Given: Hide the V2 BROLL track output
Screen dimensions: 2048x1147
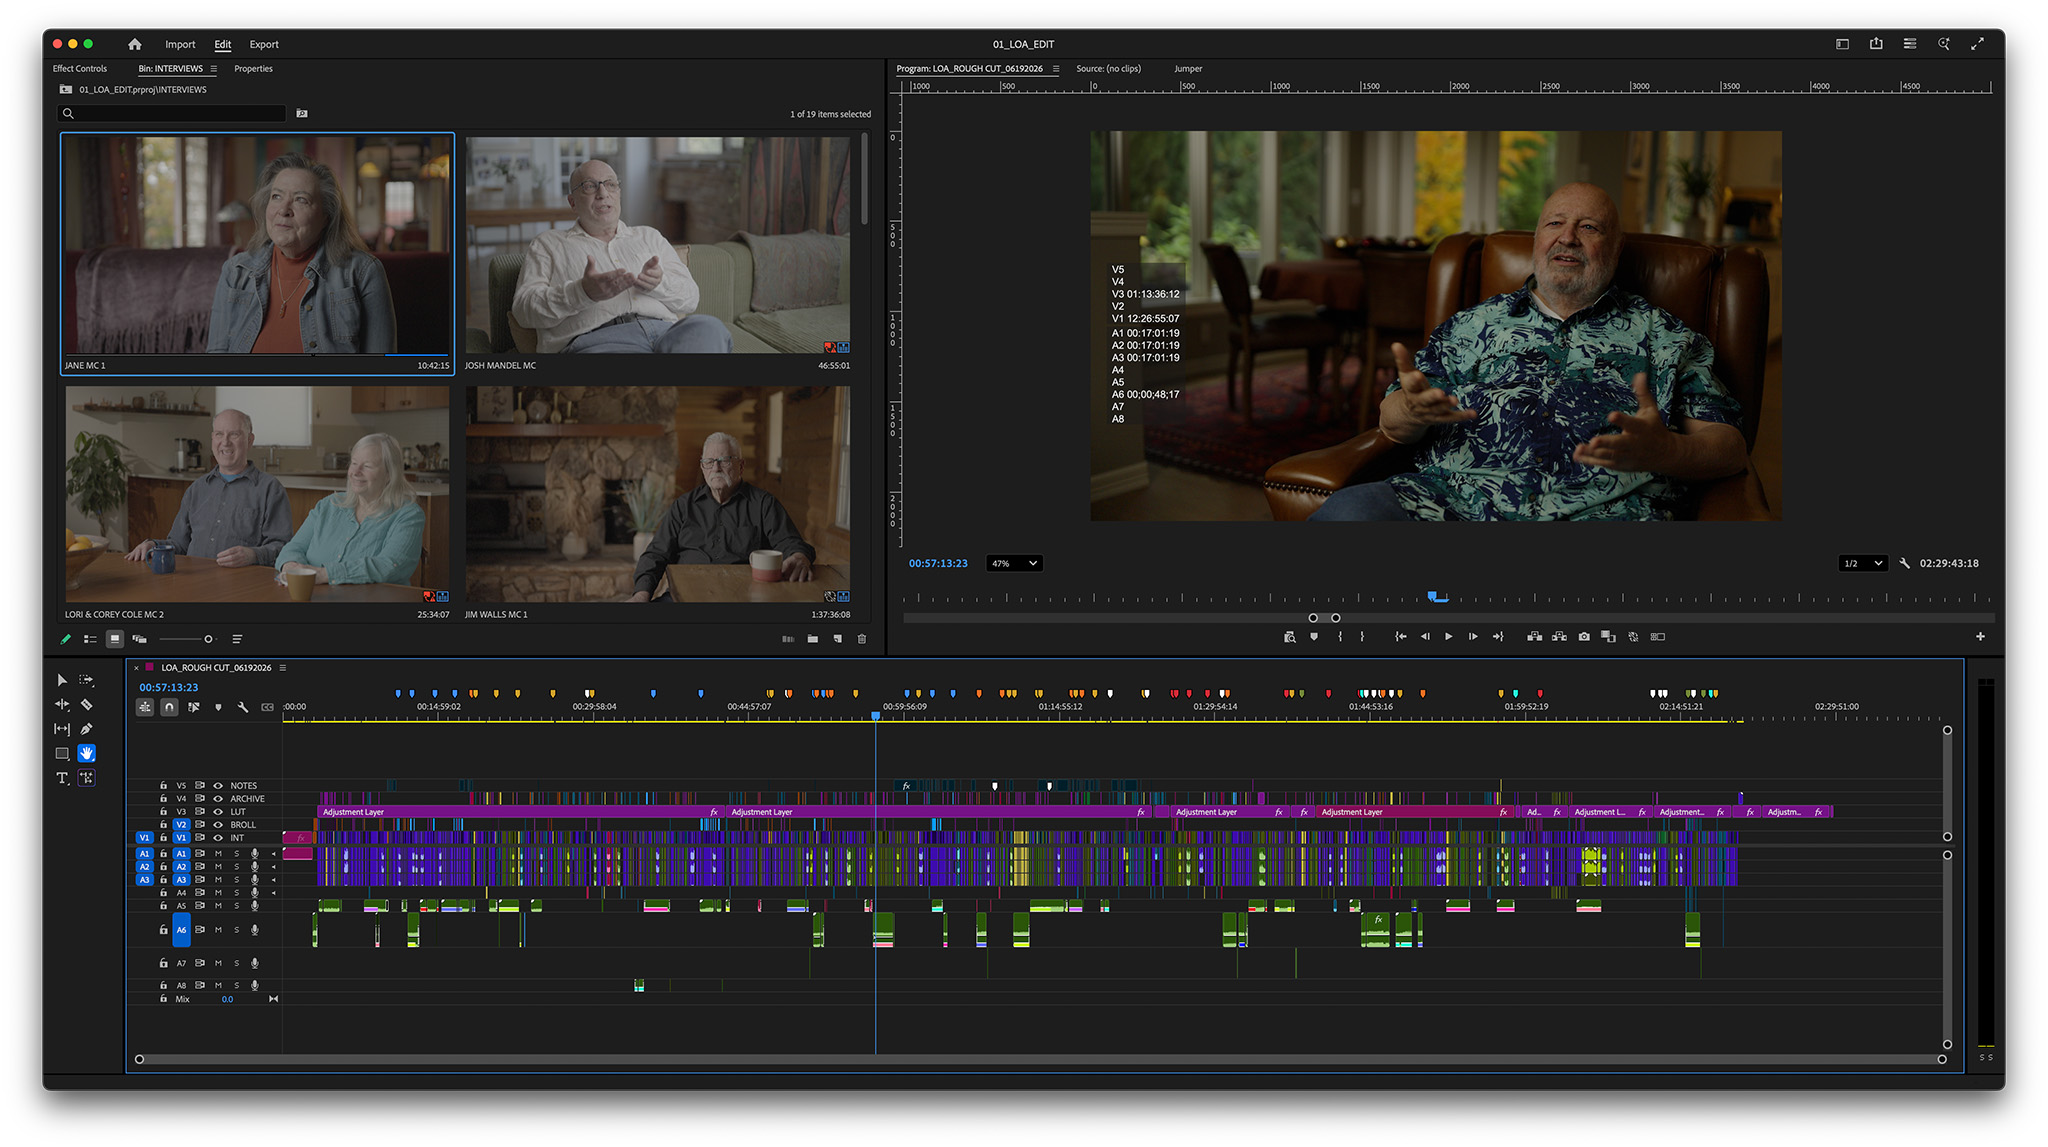Looking at the screenshot, I should [218, 825].
